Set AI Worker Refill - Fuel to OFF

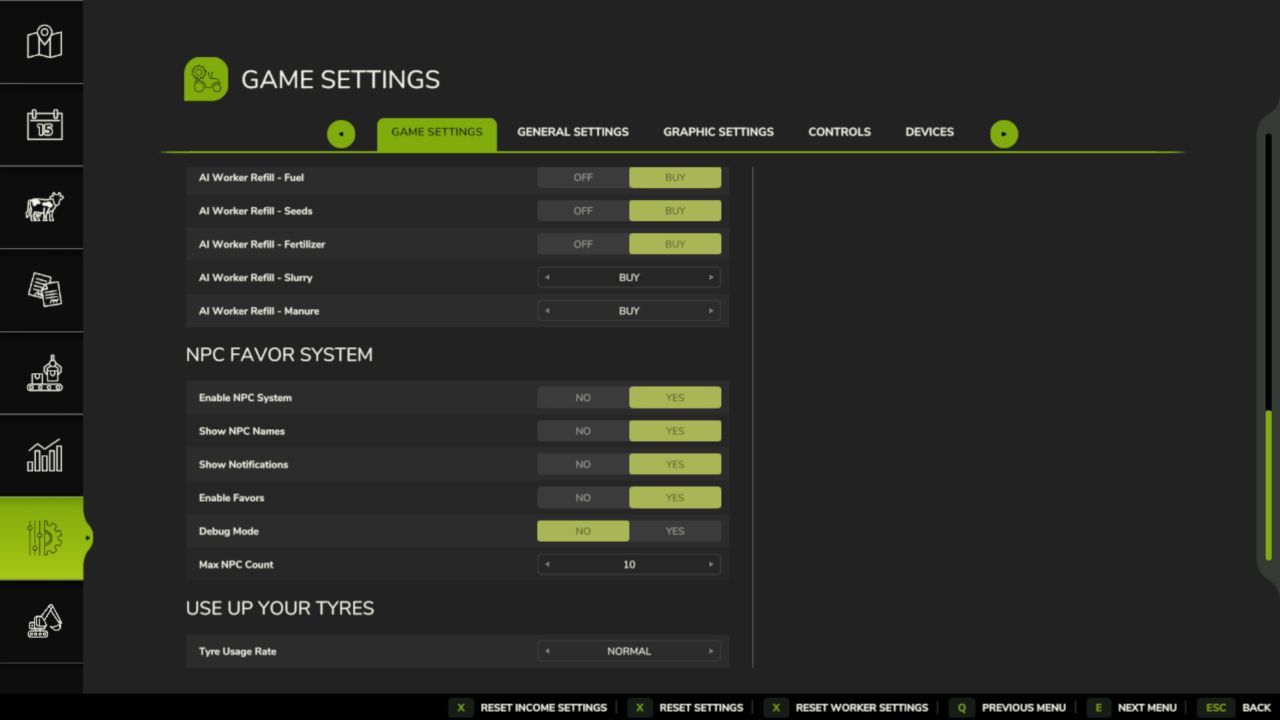[x=583, y=178]
